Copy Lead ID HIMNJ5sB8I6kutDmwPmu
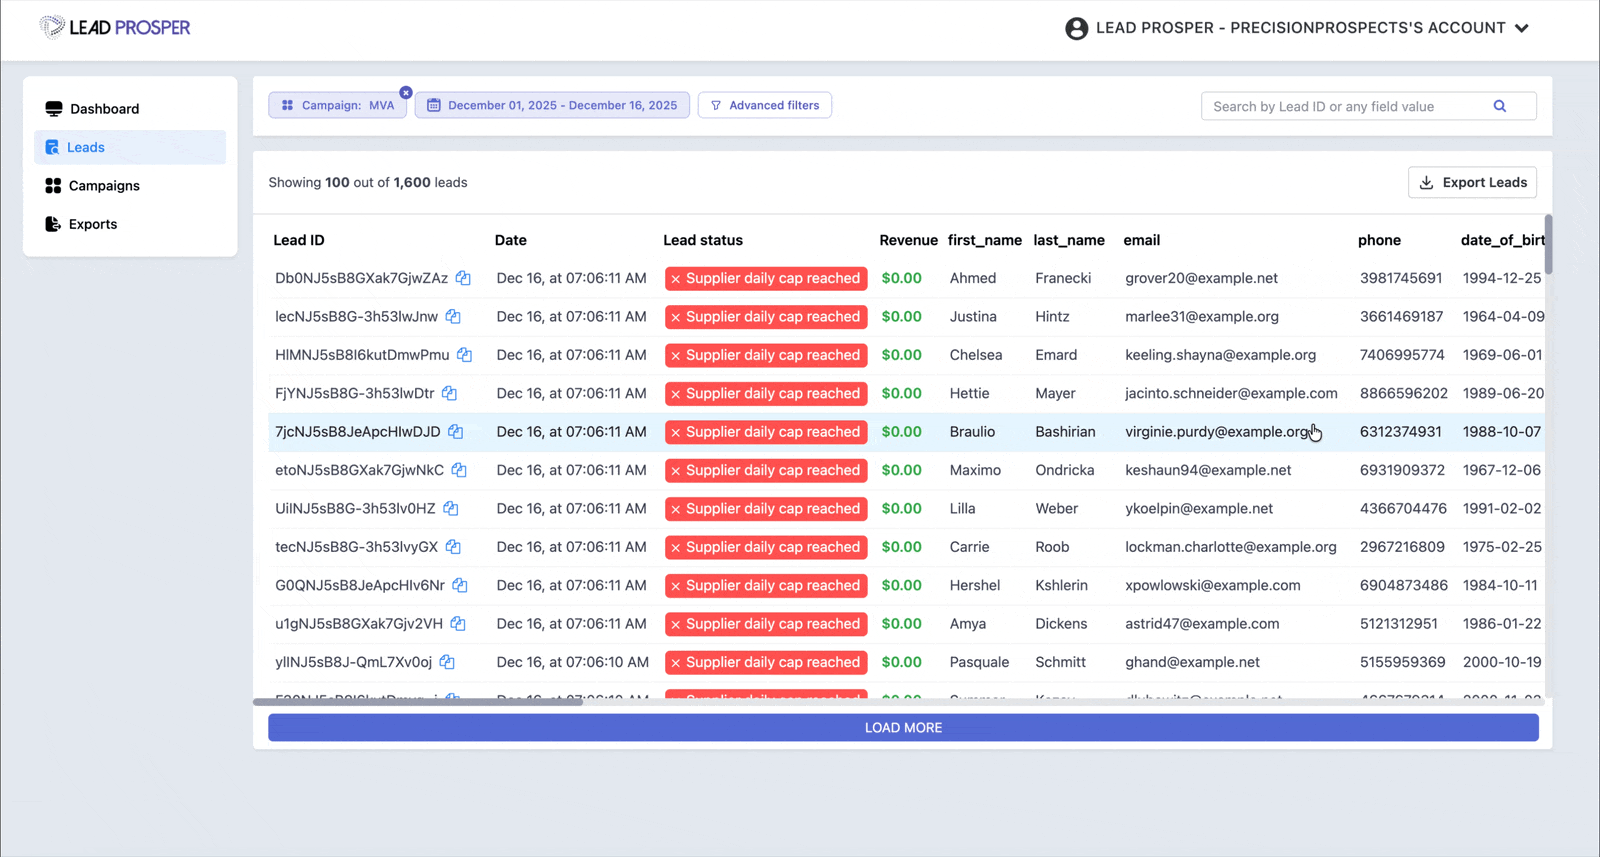This screenshot has width=1600, height=857. click(464, 355)
